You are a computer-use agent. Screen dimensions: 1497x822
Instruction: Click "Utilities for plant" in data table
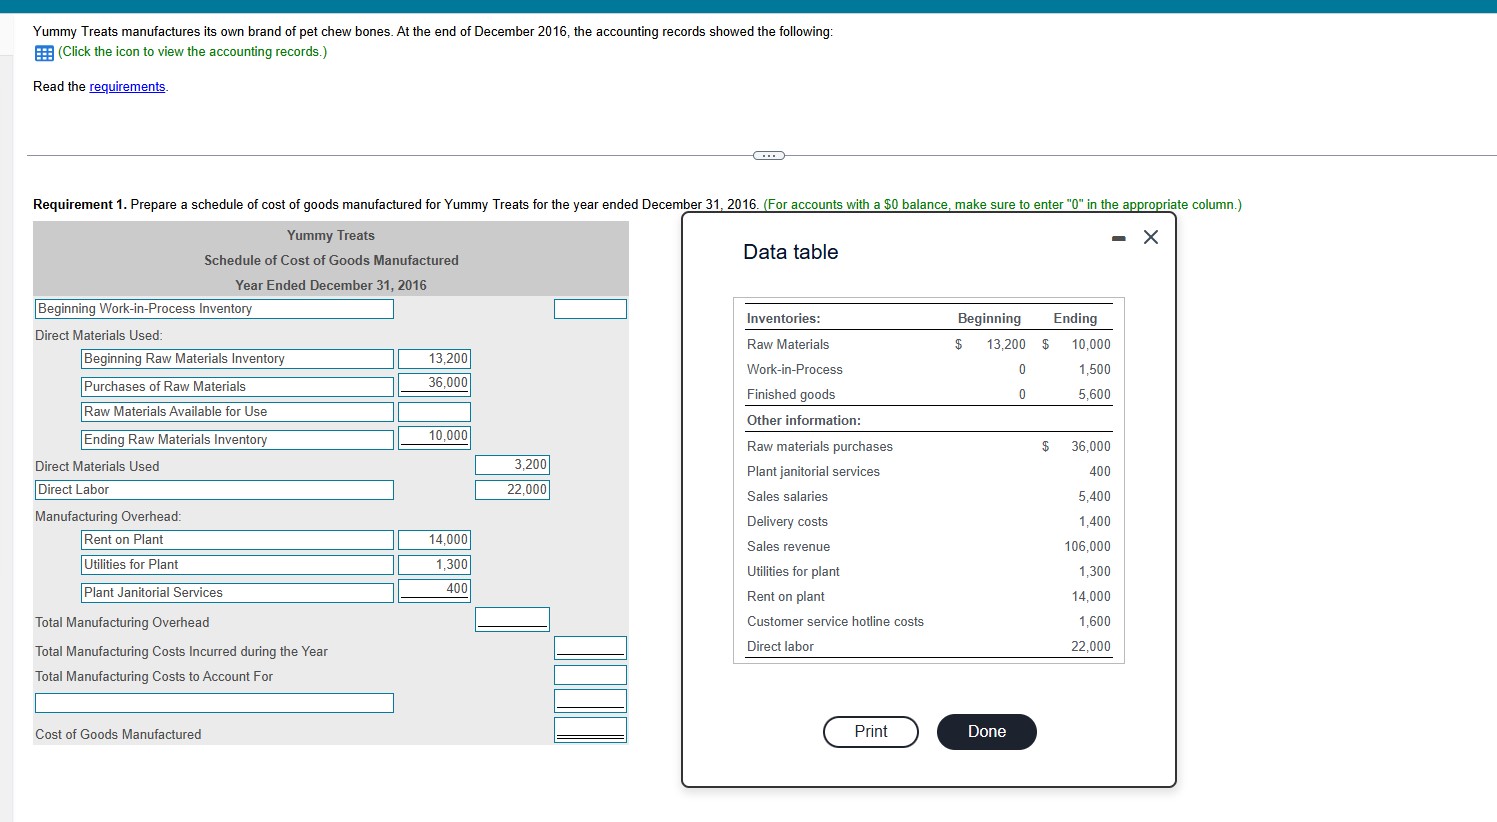(x=793, y=571)
